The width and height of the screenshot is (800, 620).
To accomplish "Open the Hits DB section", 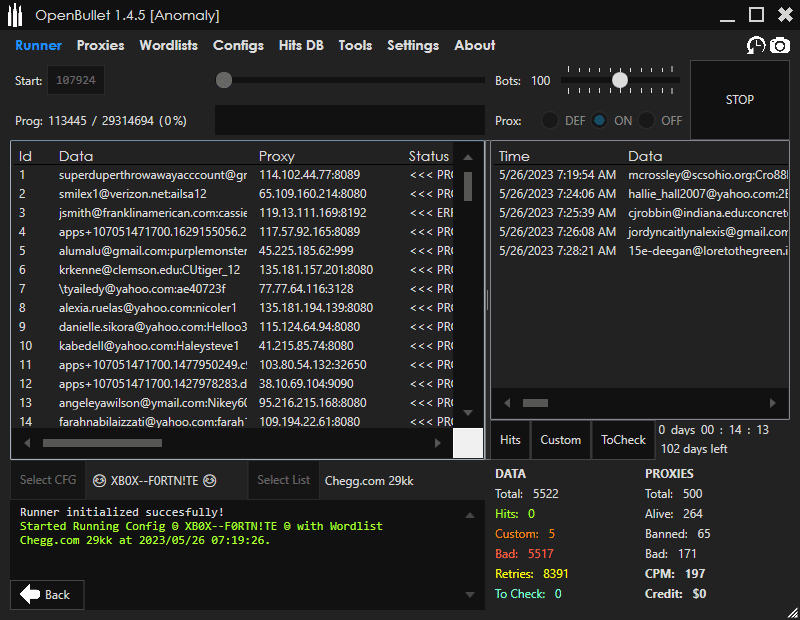I will [301, 45].
